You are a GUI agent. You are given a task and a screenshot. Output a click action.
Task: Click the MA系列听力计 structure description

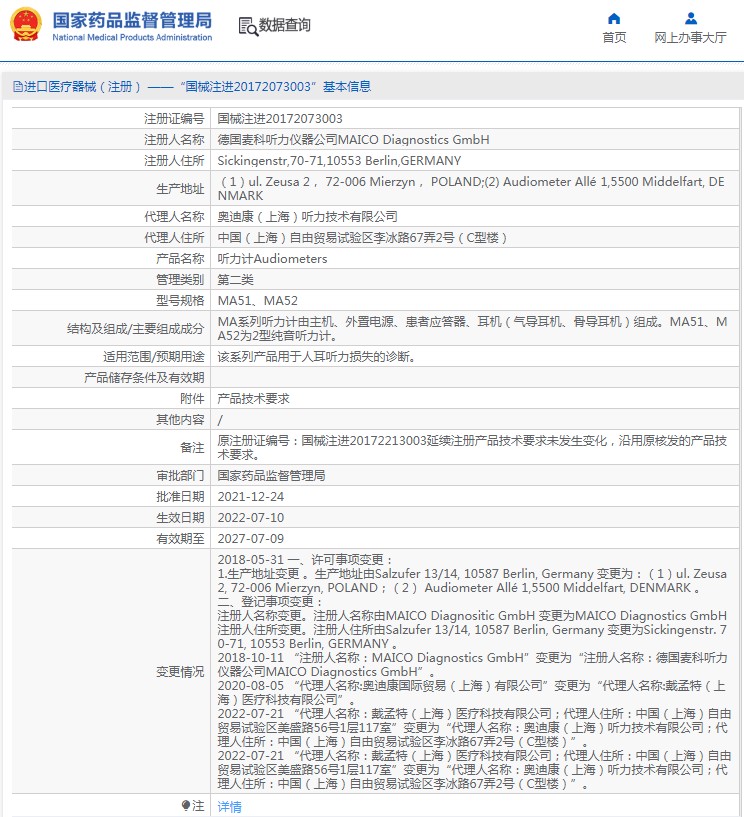coord(472,329)
